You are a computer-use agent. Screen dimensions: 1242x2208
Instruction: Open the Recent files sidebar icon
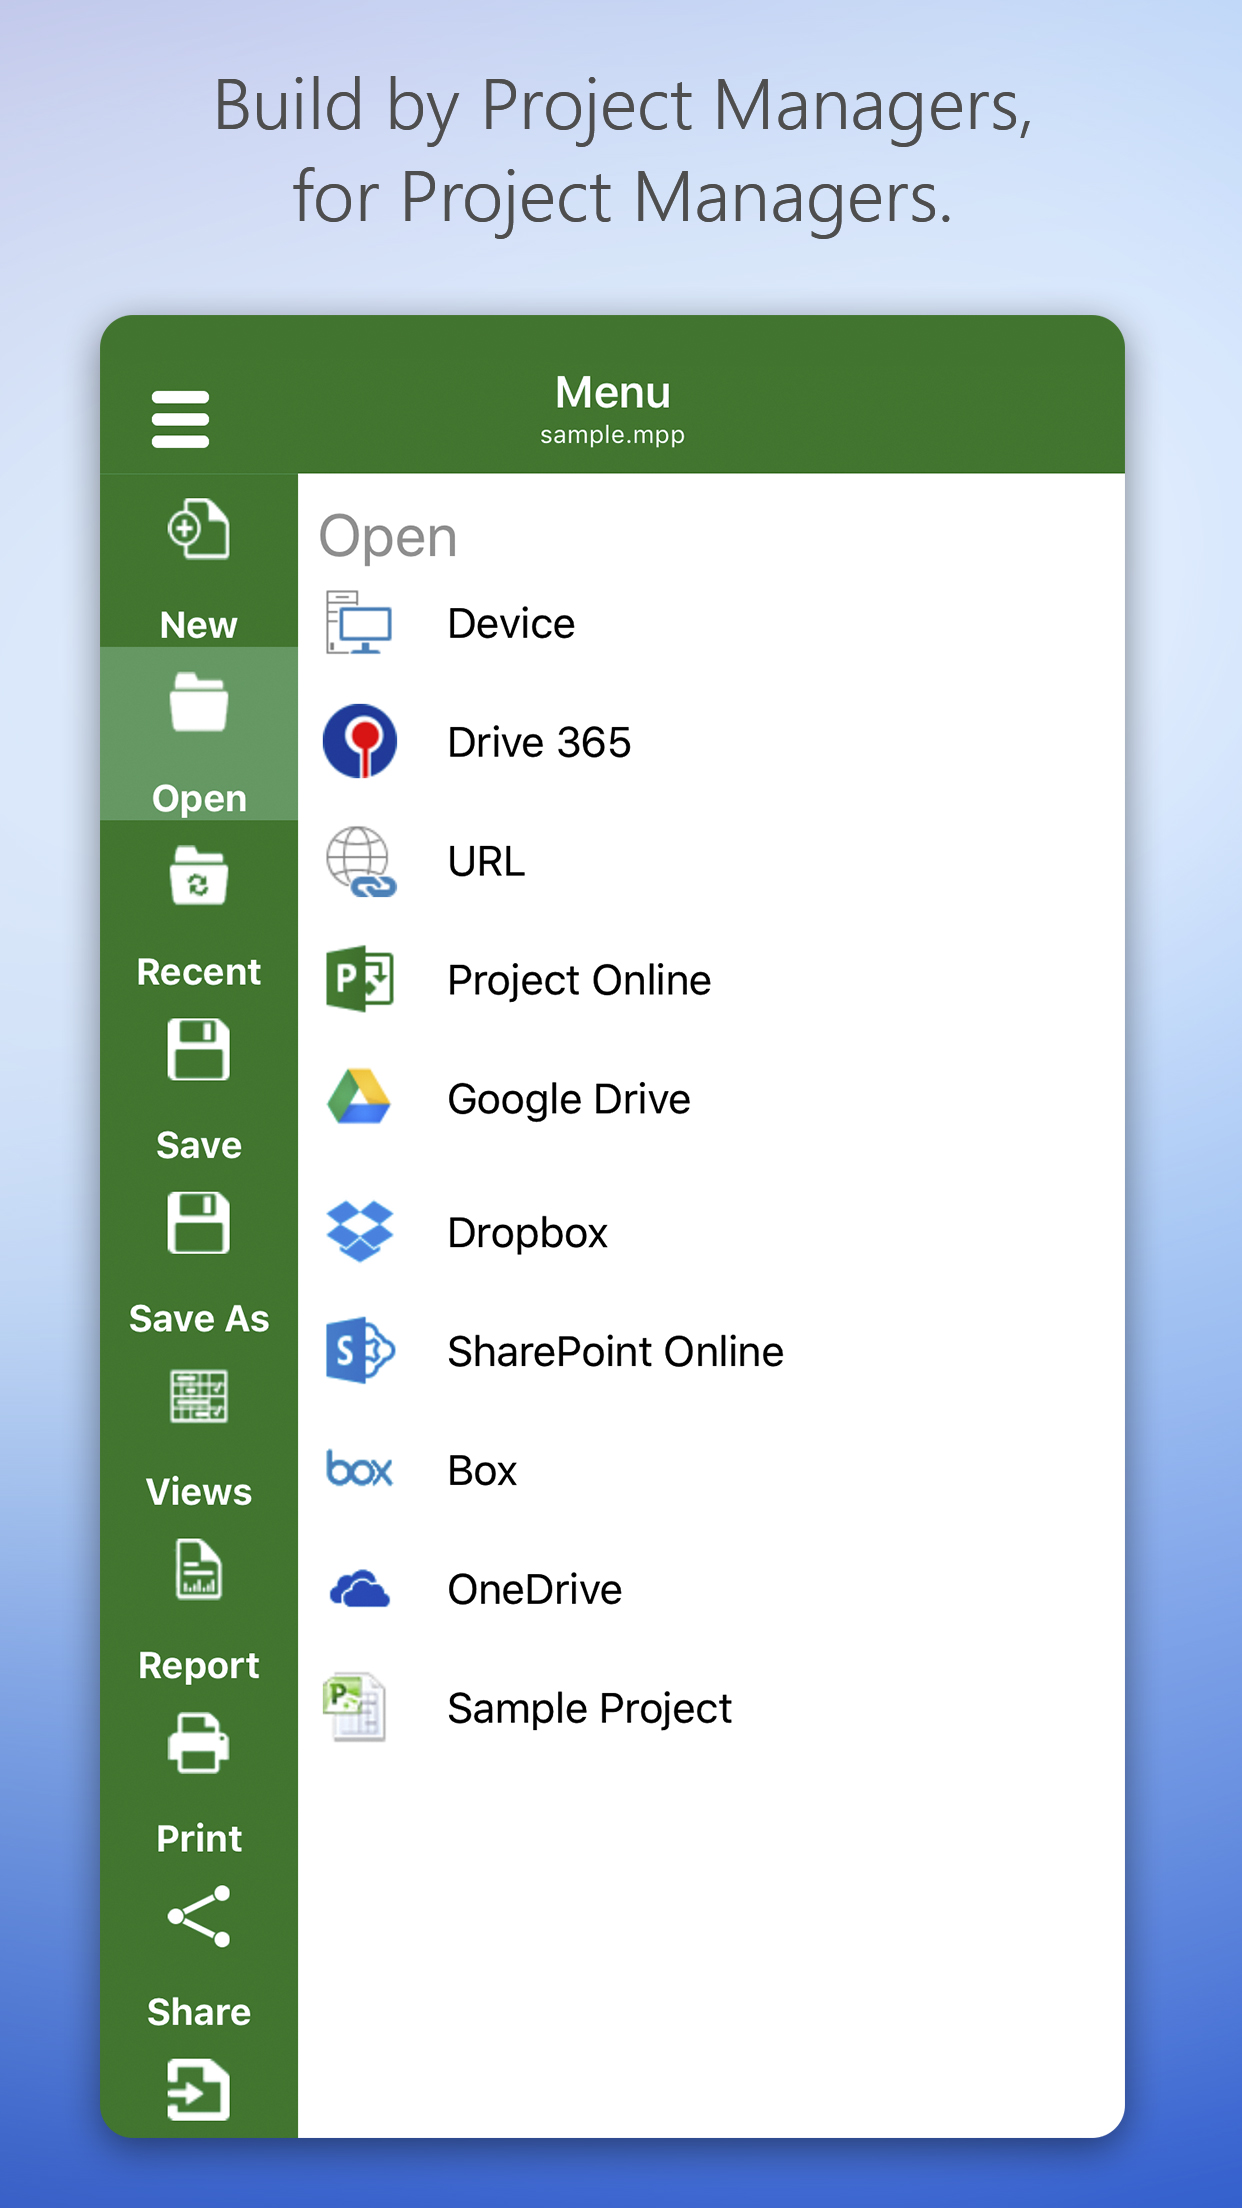tap(199, 877)
